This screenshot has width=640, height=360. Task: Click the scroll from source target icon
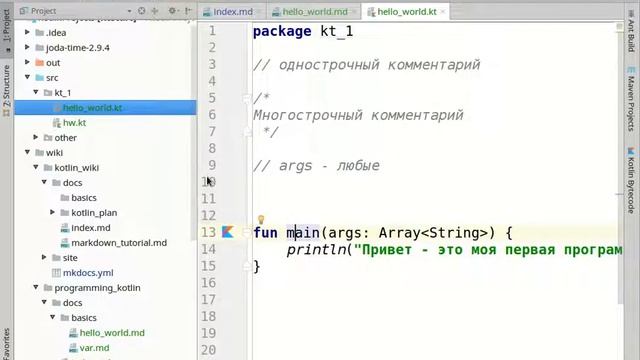coord(142,11)
